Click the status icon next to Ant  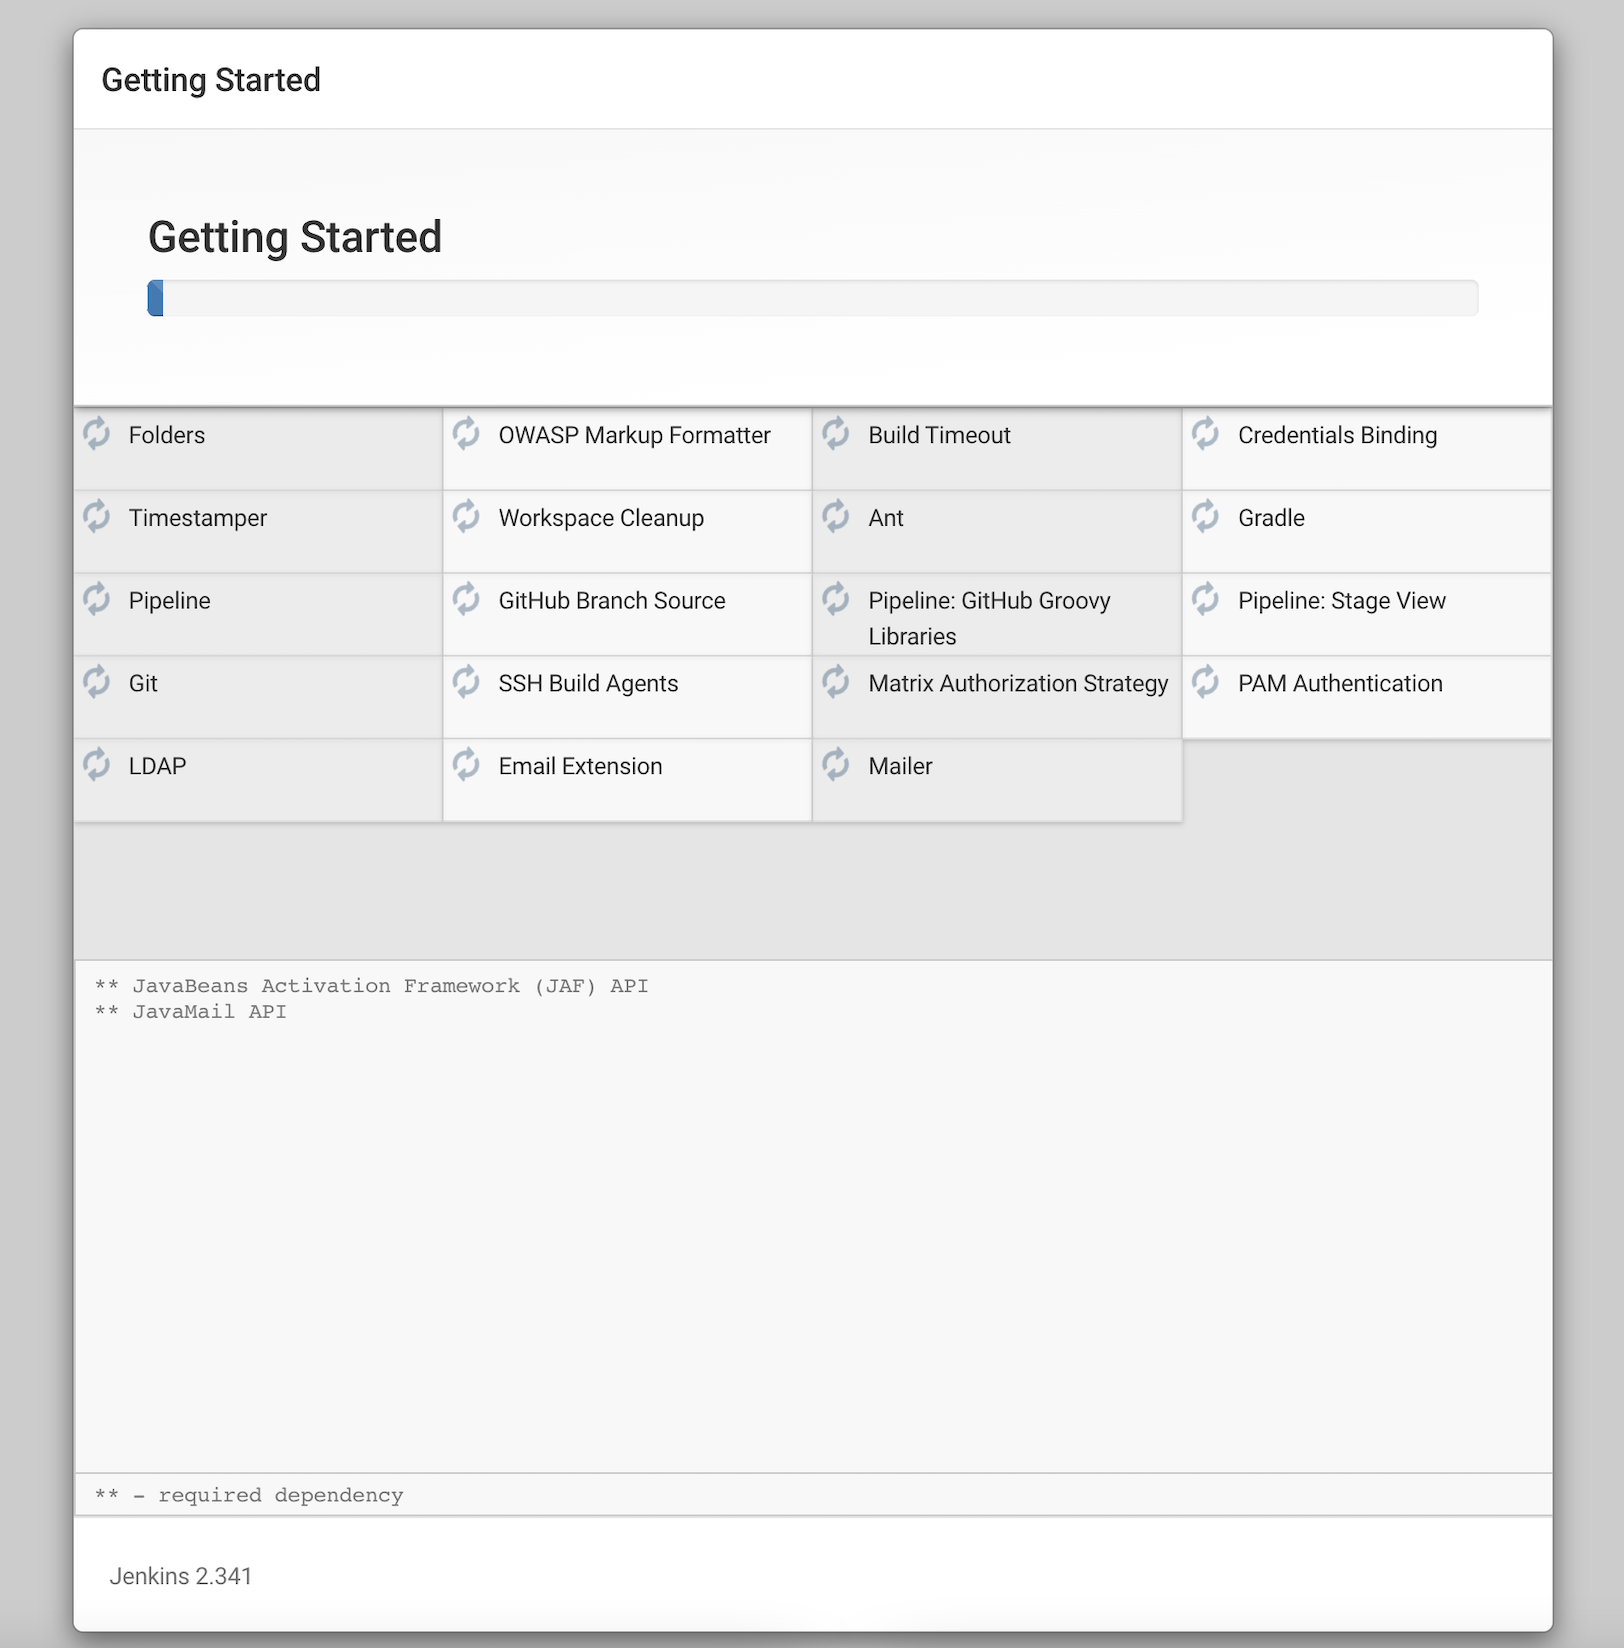coord(836,516)
